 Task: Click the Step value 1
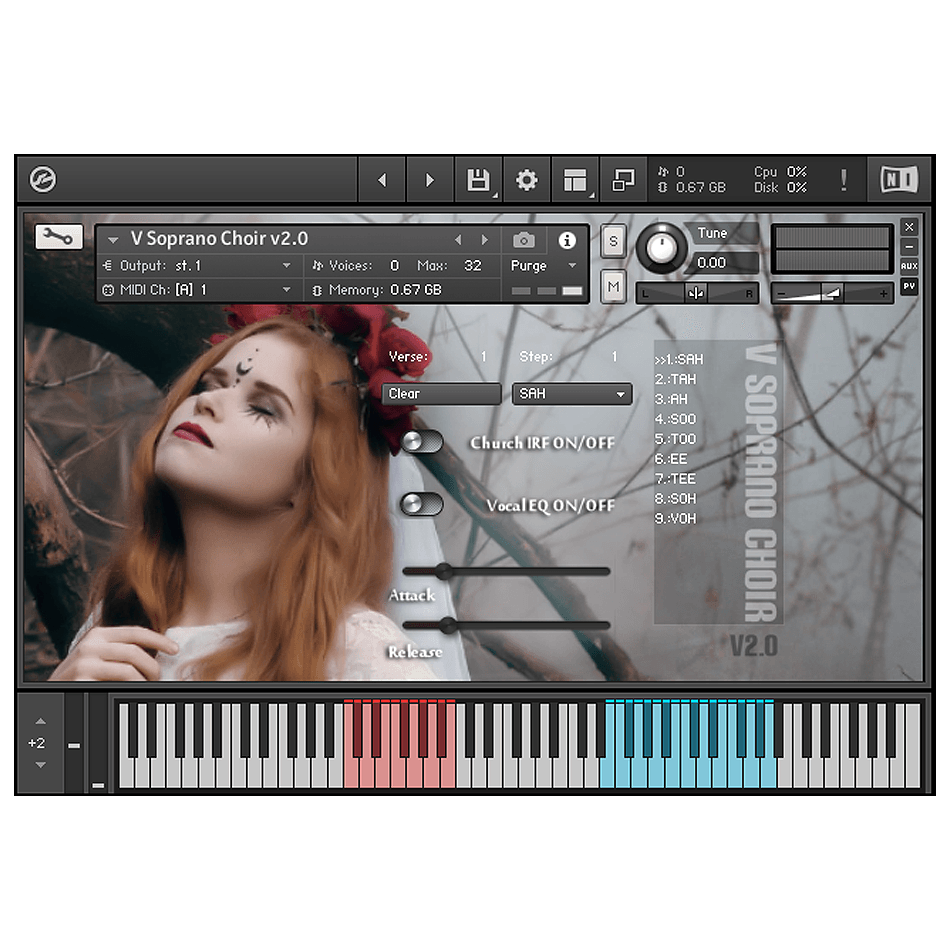614,357
